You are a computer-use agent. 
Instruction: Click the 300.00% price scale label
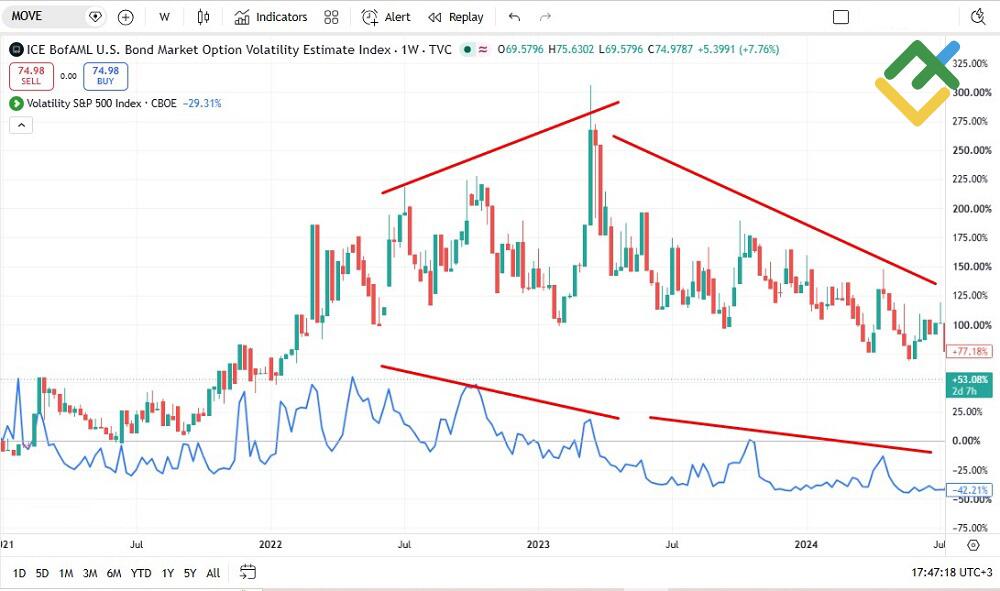[971, 92]
